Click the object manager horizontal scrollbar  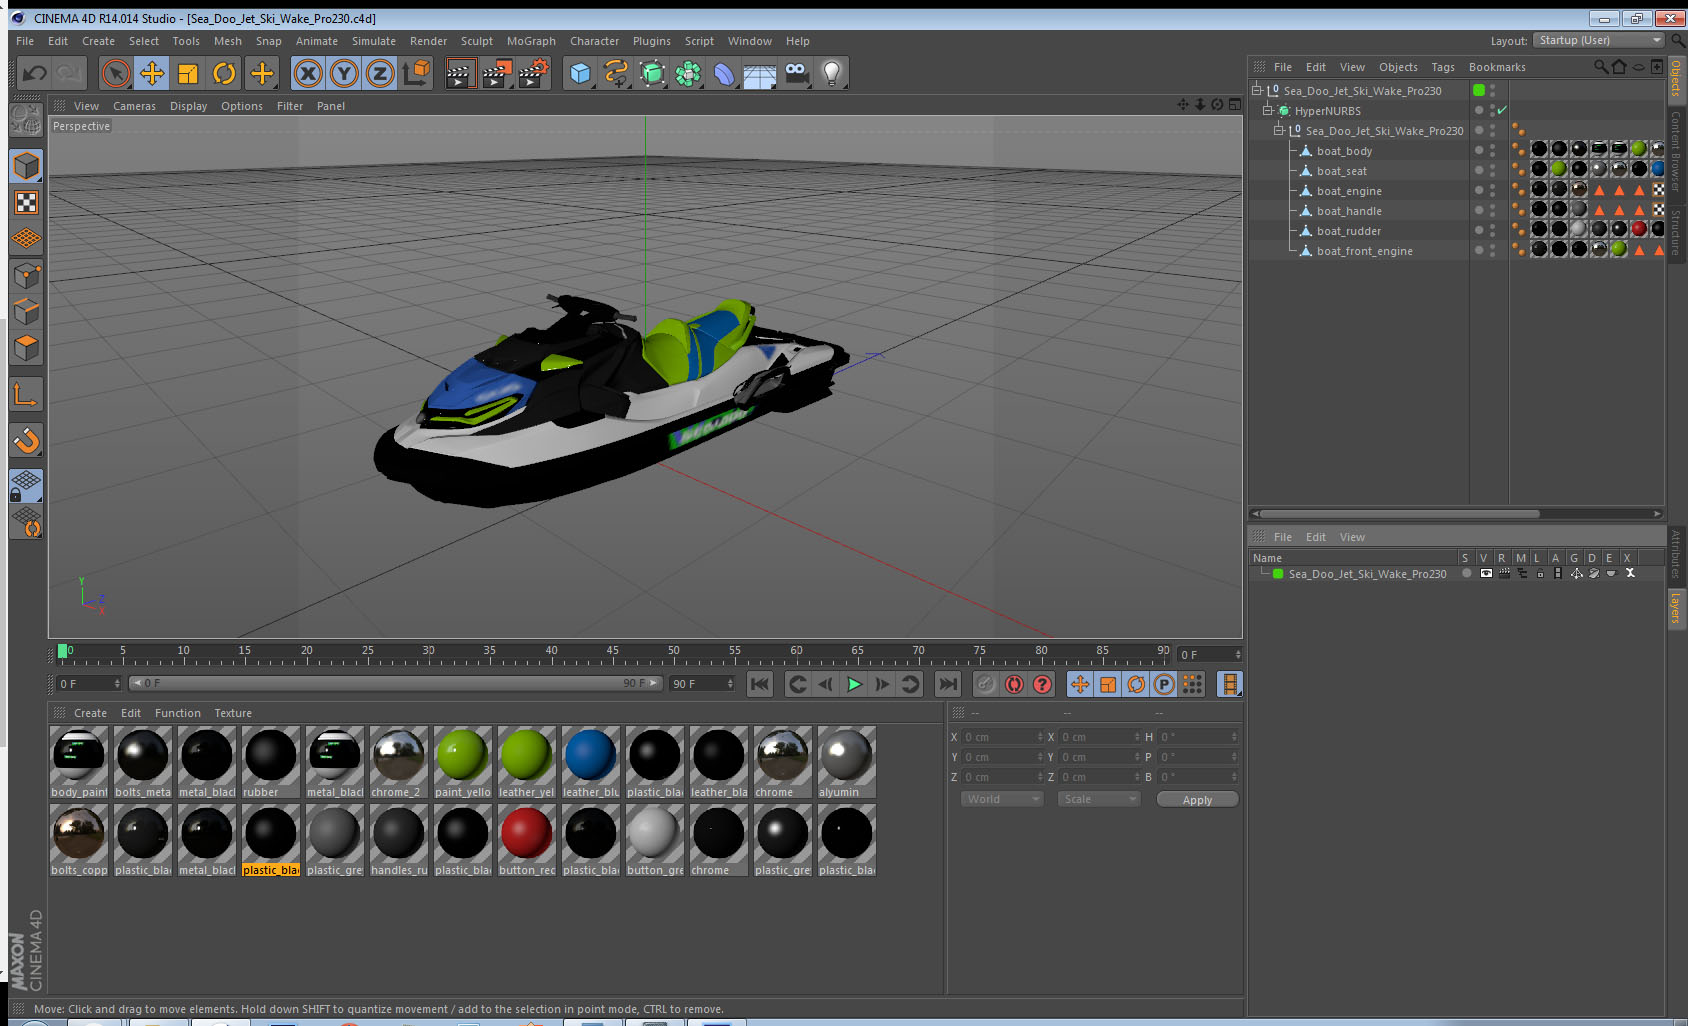(1400, 514)
